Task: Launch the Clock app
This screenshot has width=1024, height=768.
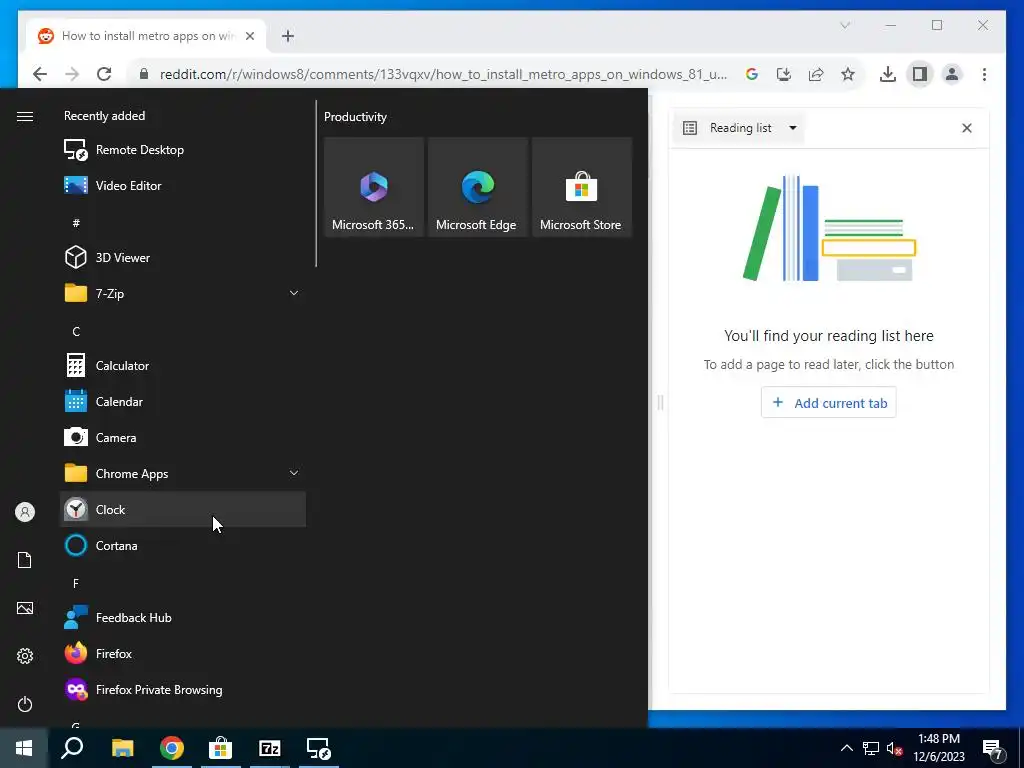Action: point(183,509)
